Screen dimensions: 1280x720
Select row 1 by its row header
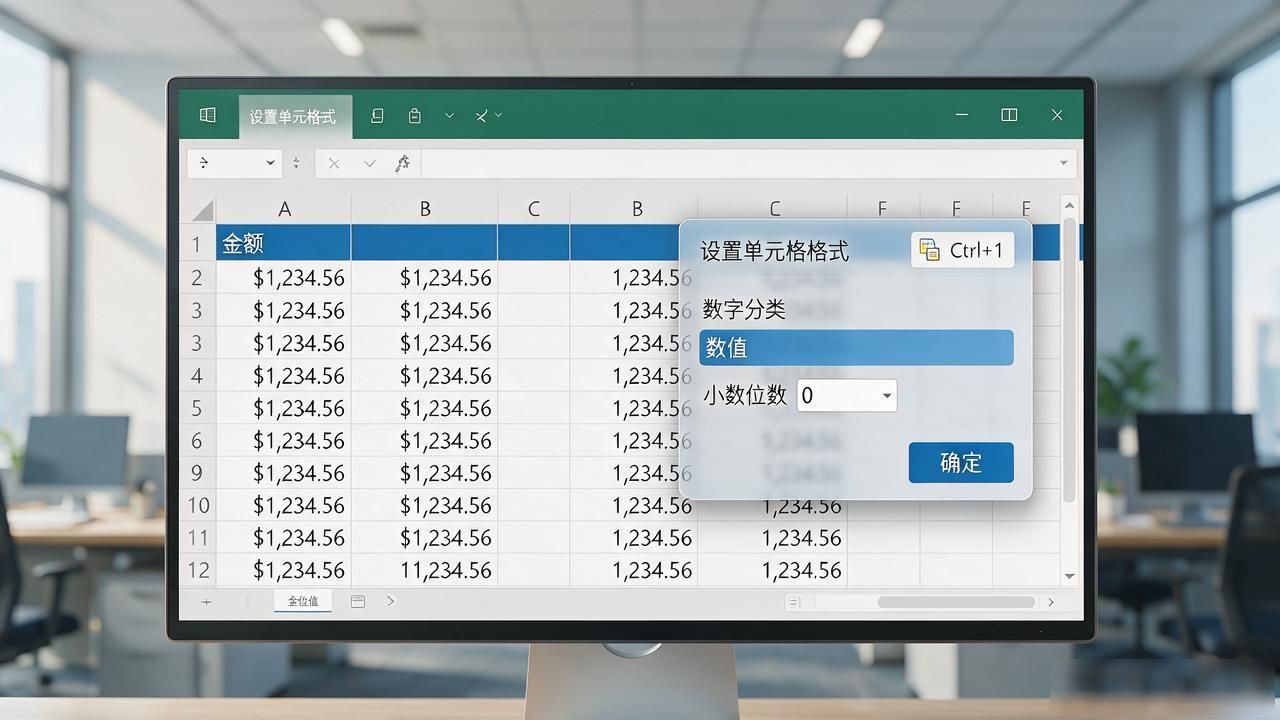(x=198, y=243)
